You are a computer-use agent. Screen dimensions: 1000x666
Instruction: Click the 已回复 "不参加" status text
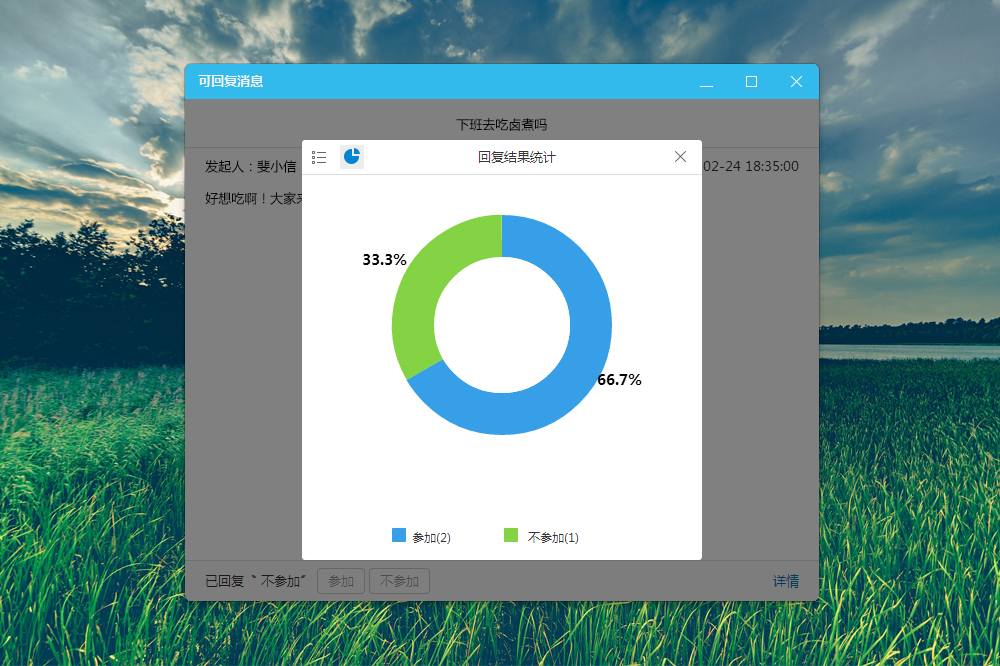(x=255, y=581)
